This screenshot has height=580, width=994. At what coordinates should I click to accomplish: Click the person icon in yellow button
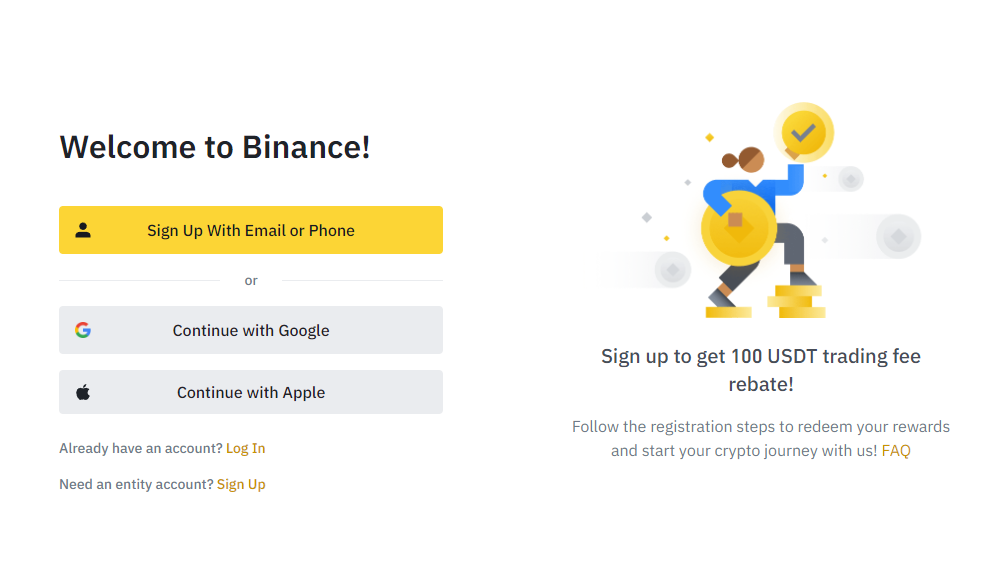pyautogui.click(x=83, y=230)
